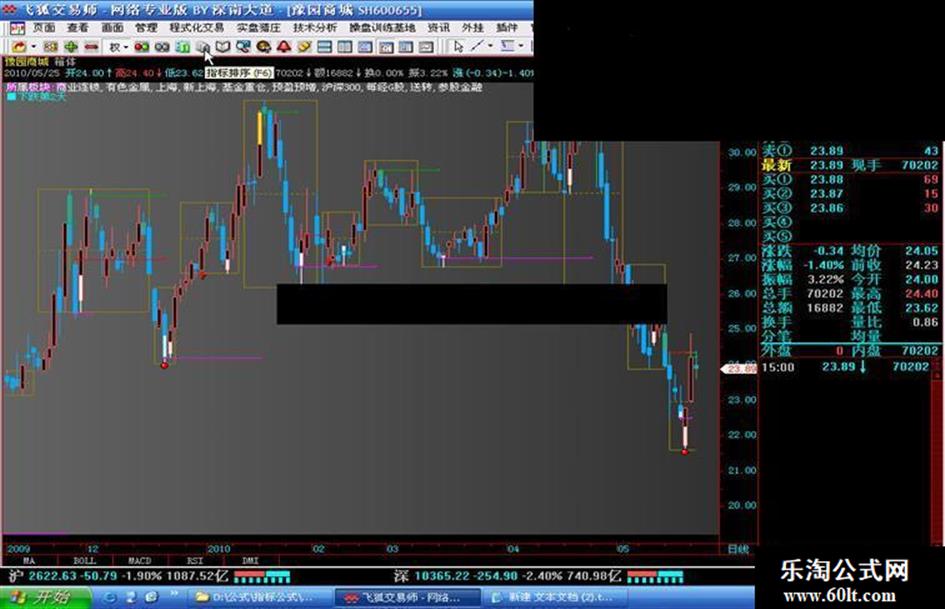The height and width of the screenshot is (609, 945).
Task: Click the 权 adjustment button in toolbar
Action: [114, 47]
